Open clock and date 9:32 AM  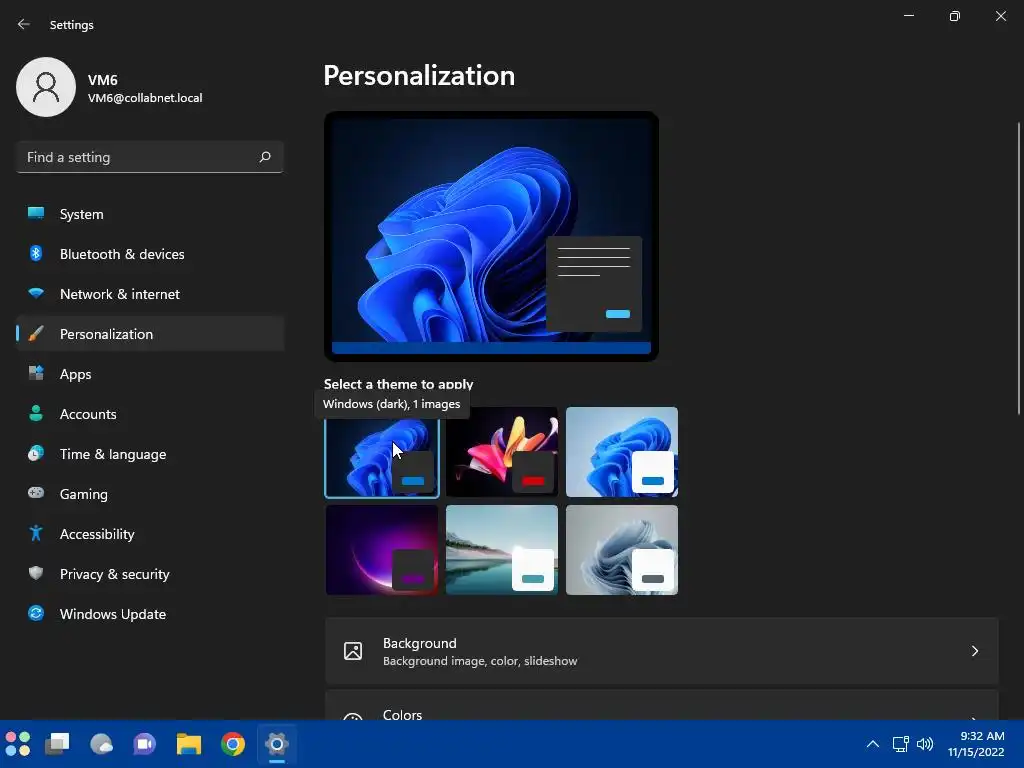pyautogui.click(x=976, y=744)
